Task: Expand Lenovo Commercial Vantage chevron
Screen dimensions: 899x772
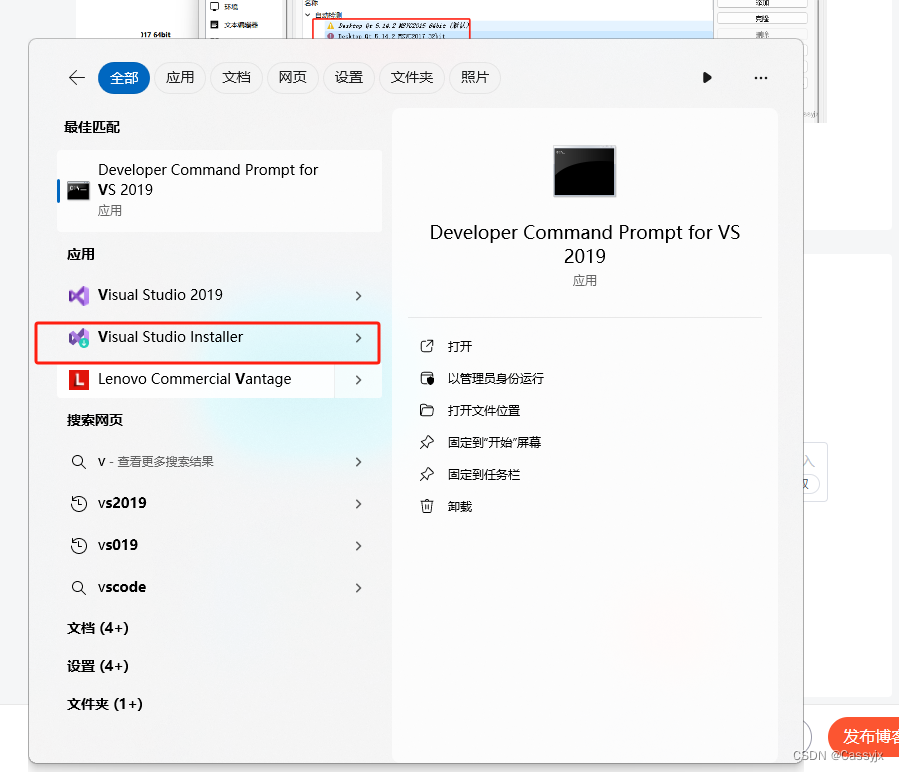Action: (x=358, y=380)
